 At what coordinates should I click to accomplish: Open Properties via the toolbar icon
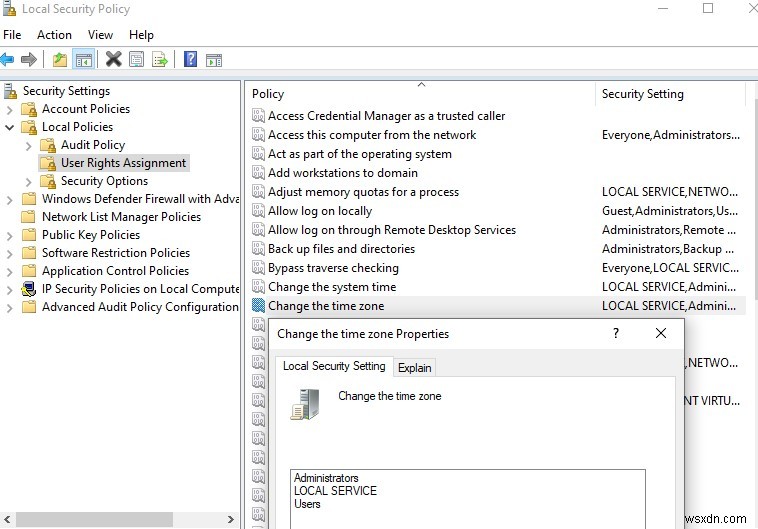tap(137, 60)
